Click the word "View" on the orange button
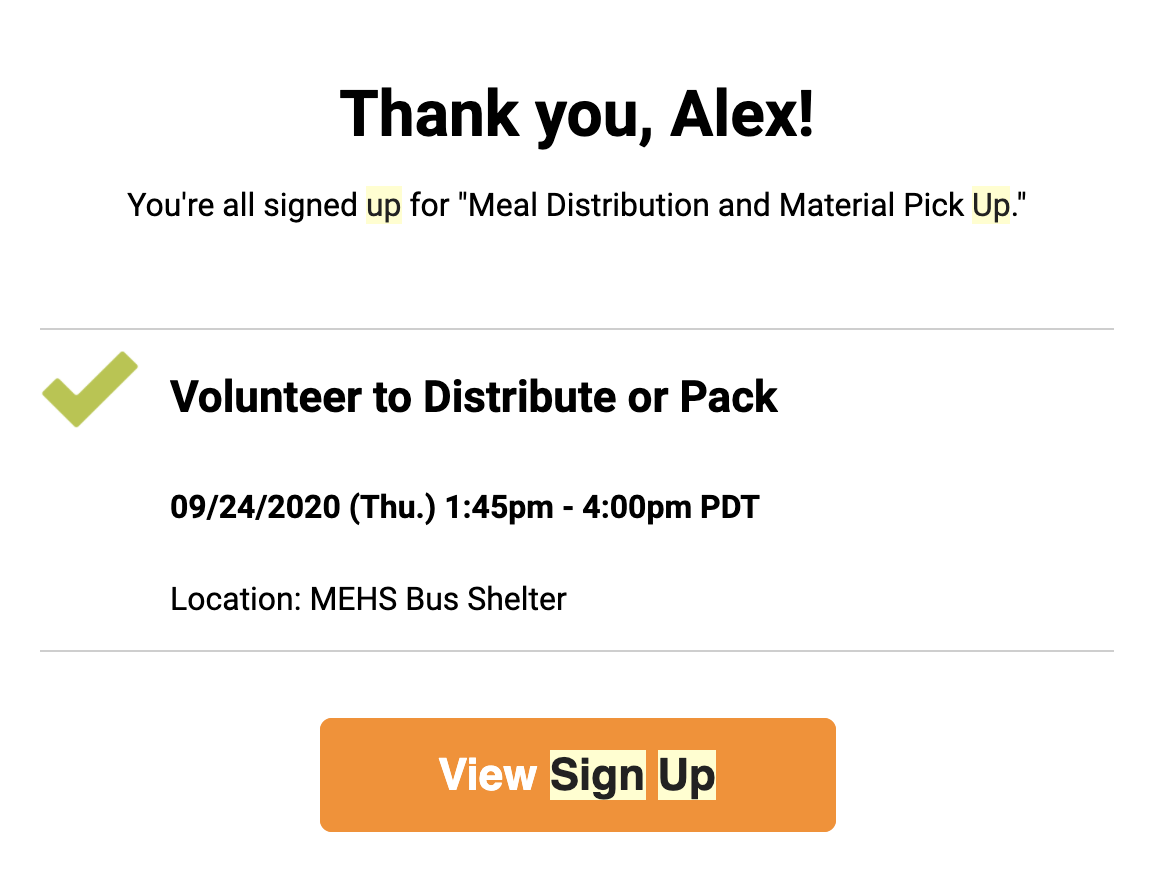The image size is (1164, 880). coord(488,775)
